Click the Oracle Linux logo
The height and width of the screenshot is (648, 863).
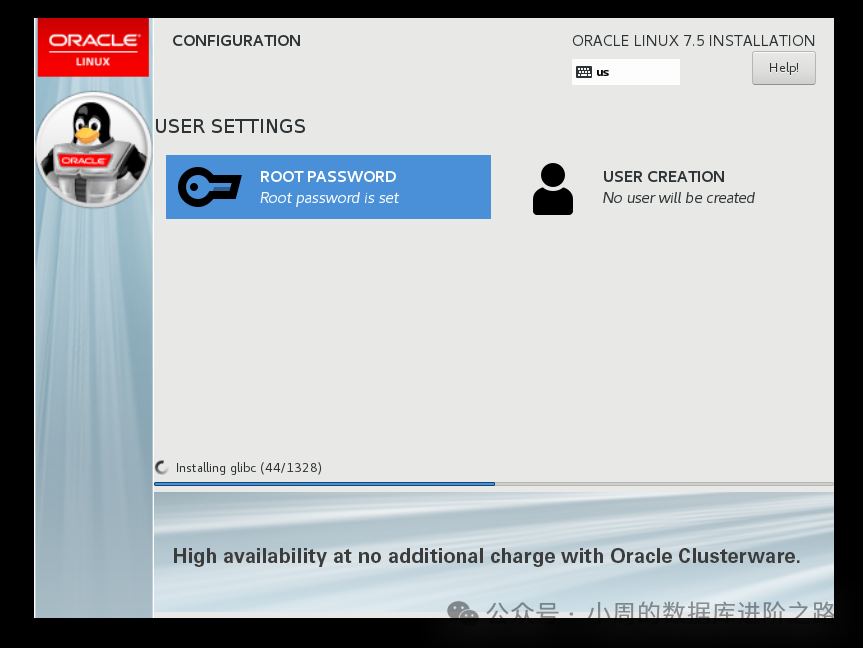(94, 48)
